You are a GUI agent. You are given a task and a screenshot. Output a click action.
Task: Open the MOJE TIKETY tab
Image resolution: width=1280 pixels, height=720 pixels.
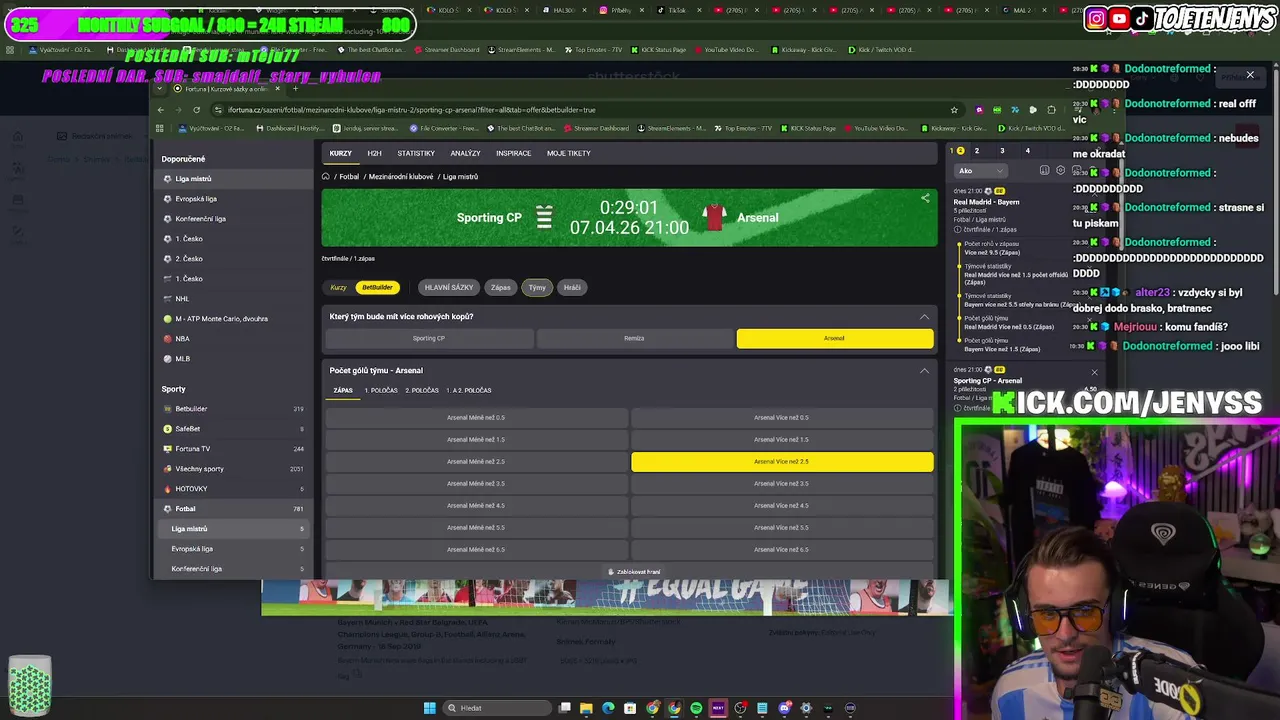tap(569, 153)
